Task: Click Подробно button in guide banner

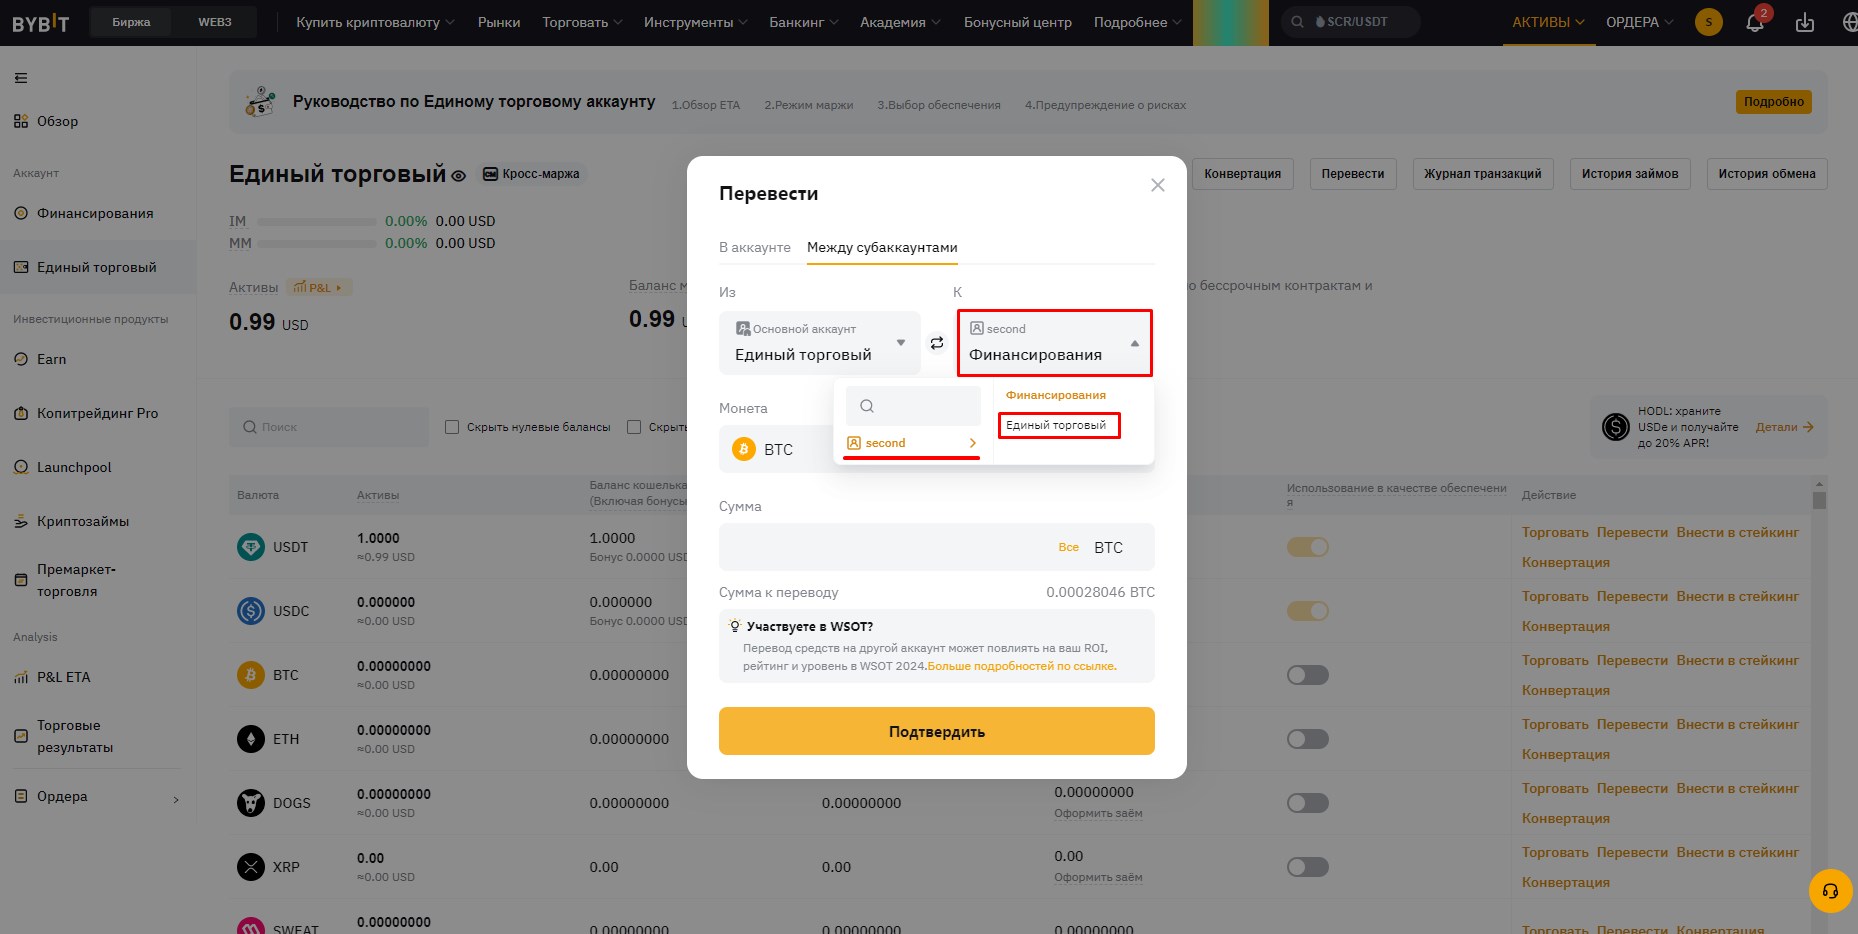Action: point(1774,102)
